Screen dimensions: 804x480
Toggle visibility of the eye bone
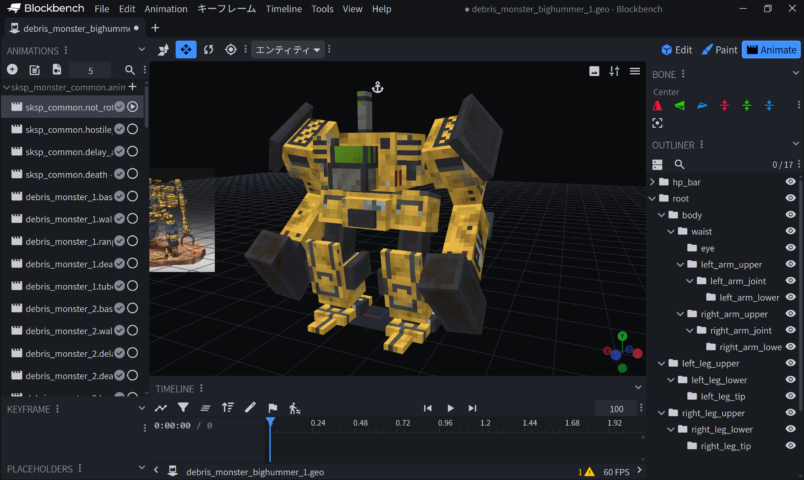pos(790,248)
